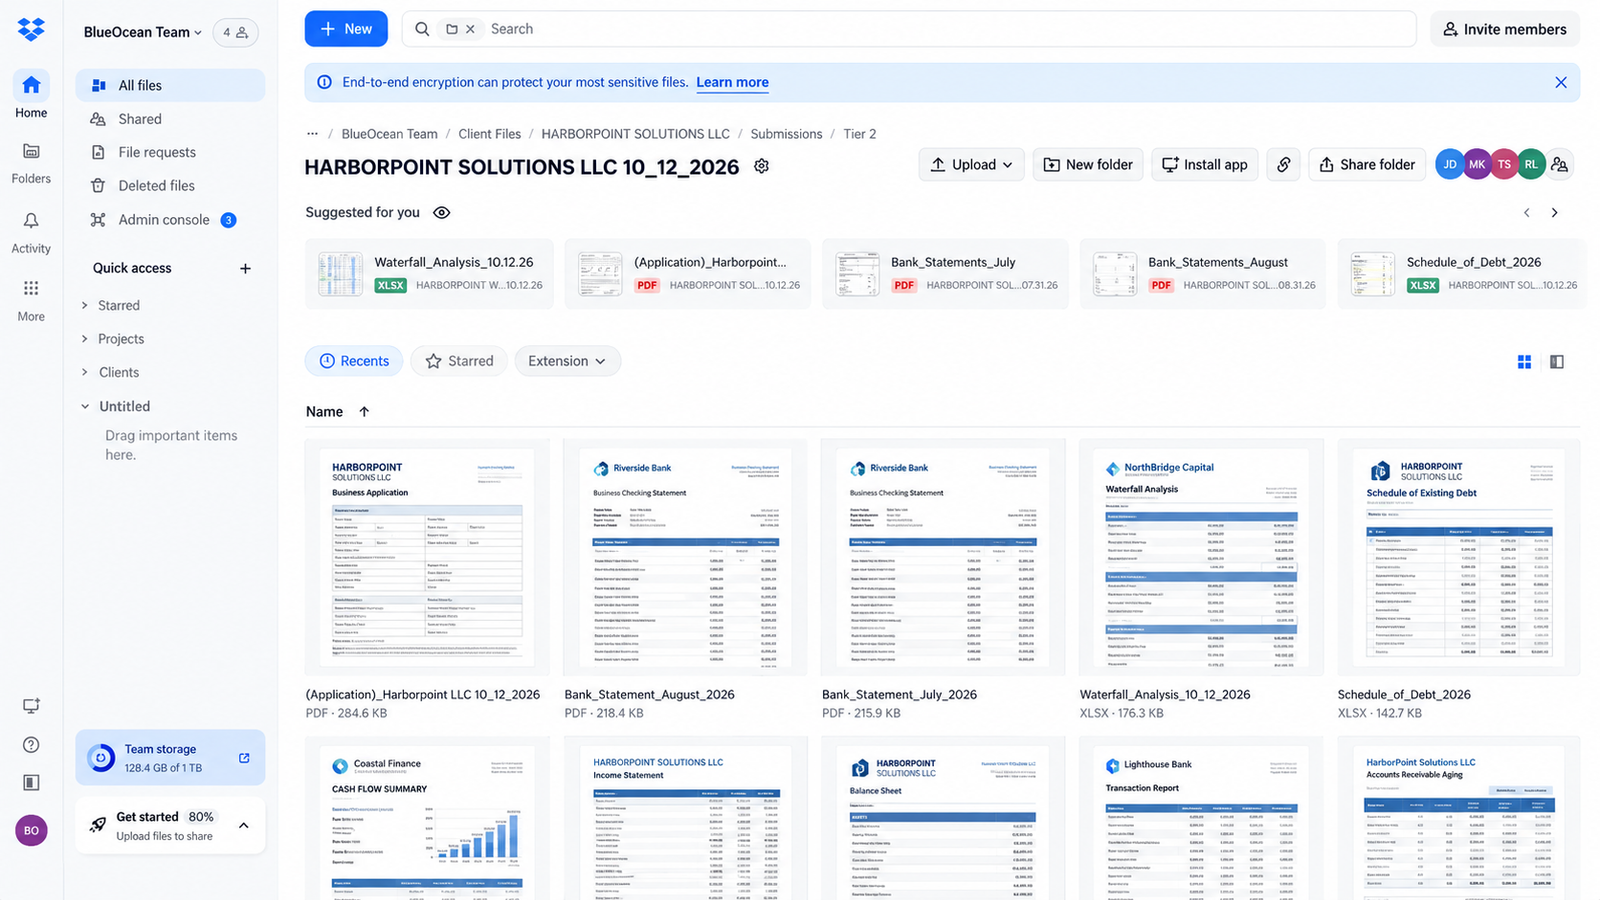This screenshot has height=900, width=1600.
Task: Select All files in navigation
Action: pyautogui.click(x=170, y=85)
